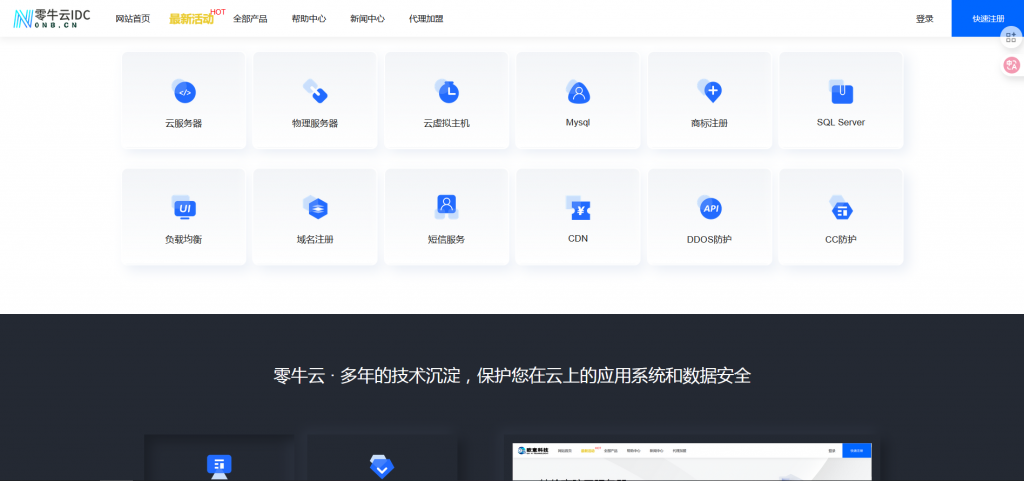
Task: Click the 物理服务器 physical server icon
Action: point(315,92)
